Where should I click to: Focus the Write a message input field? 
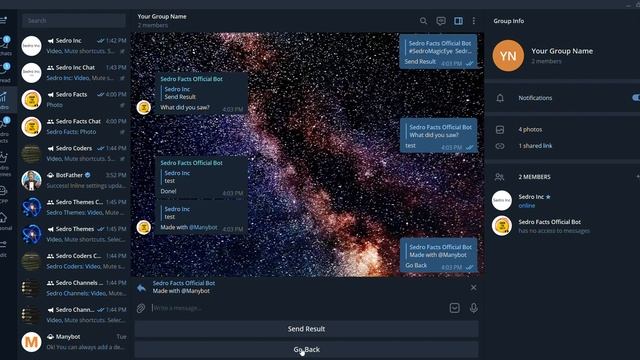[x=298, y=308]
